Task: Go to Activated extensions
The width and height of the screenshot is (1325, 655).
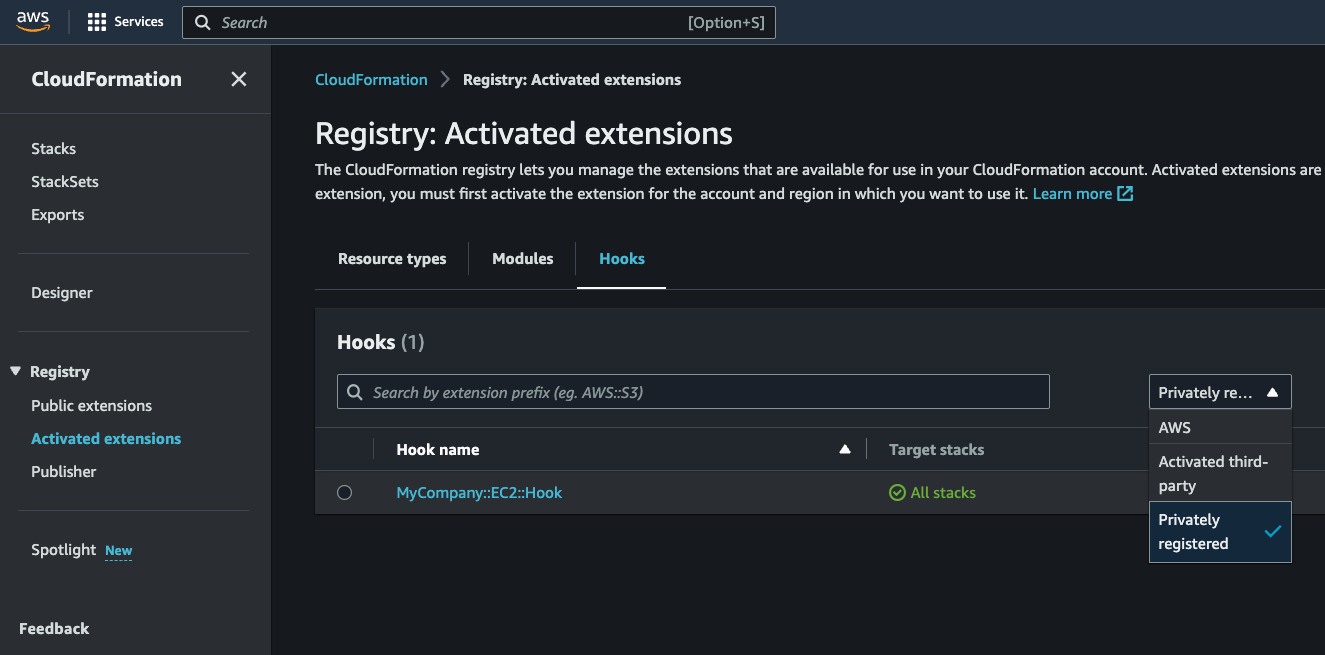Action: pyautogui.click(x=106, y=438)
